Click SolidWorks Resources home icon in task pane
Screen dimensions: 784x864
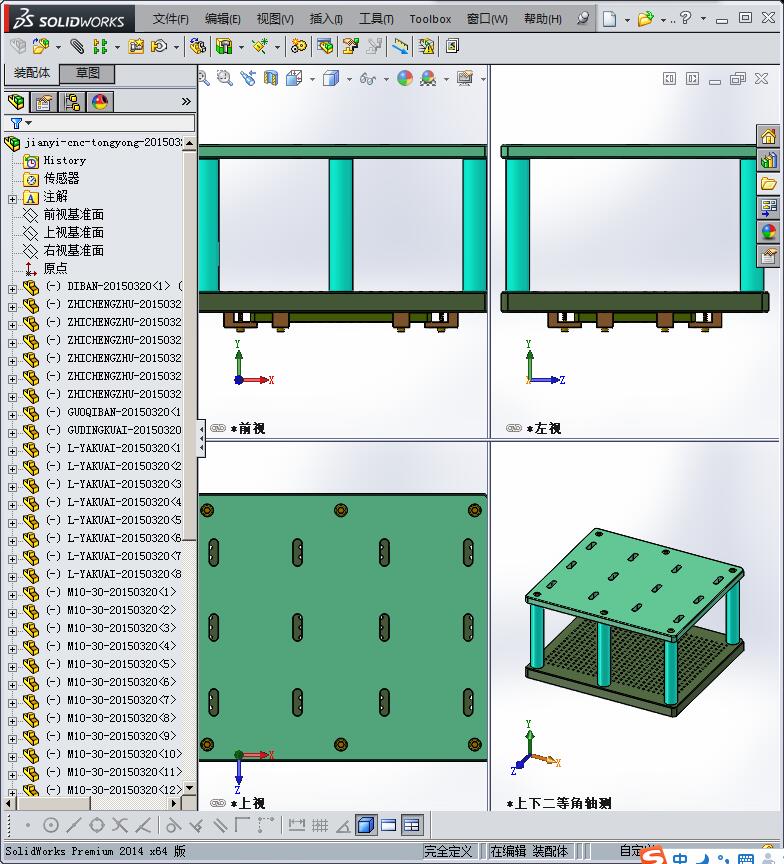click(769, 136)
